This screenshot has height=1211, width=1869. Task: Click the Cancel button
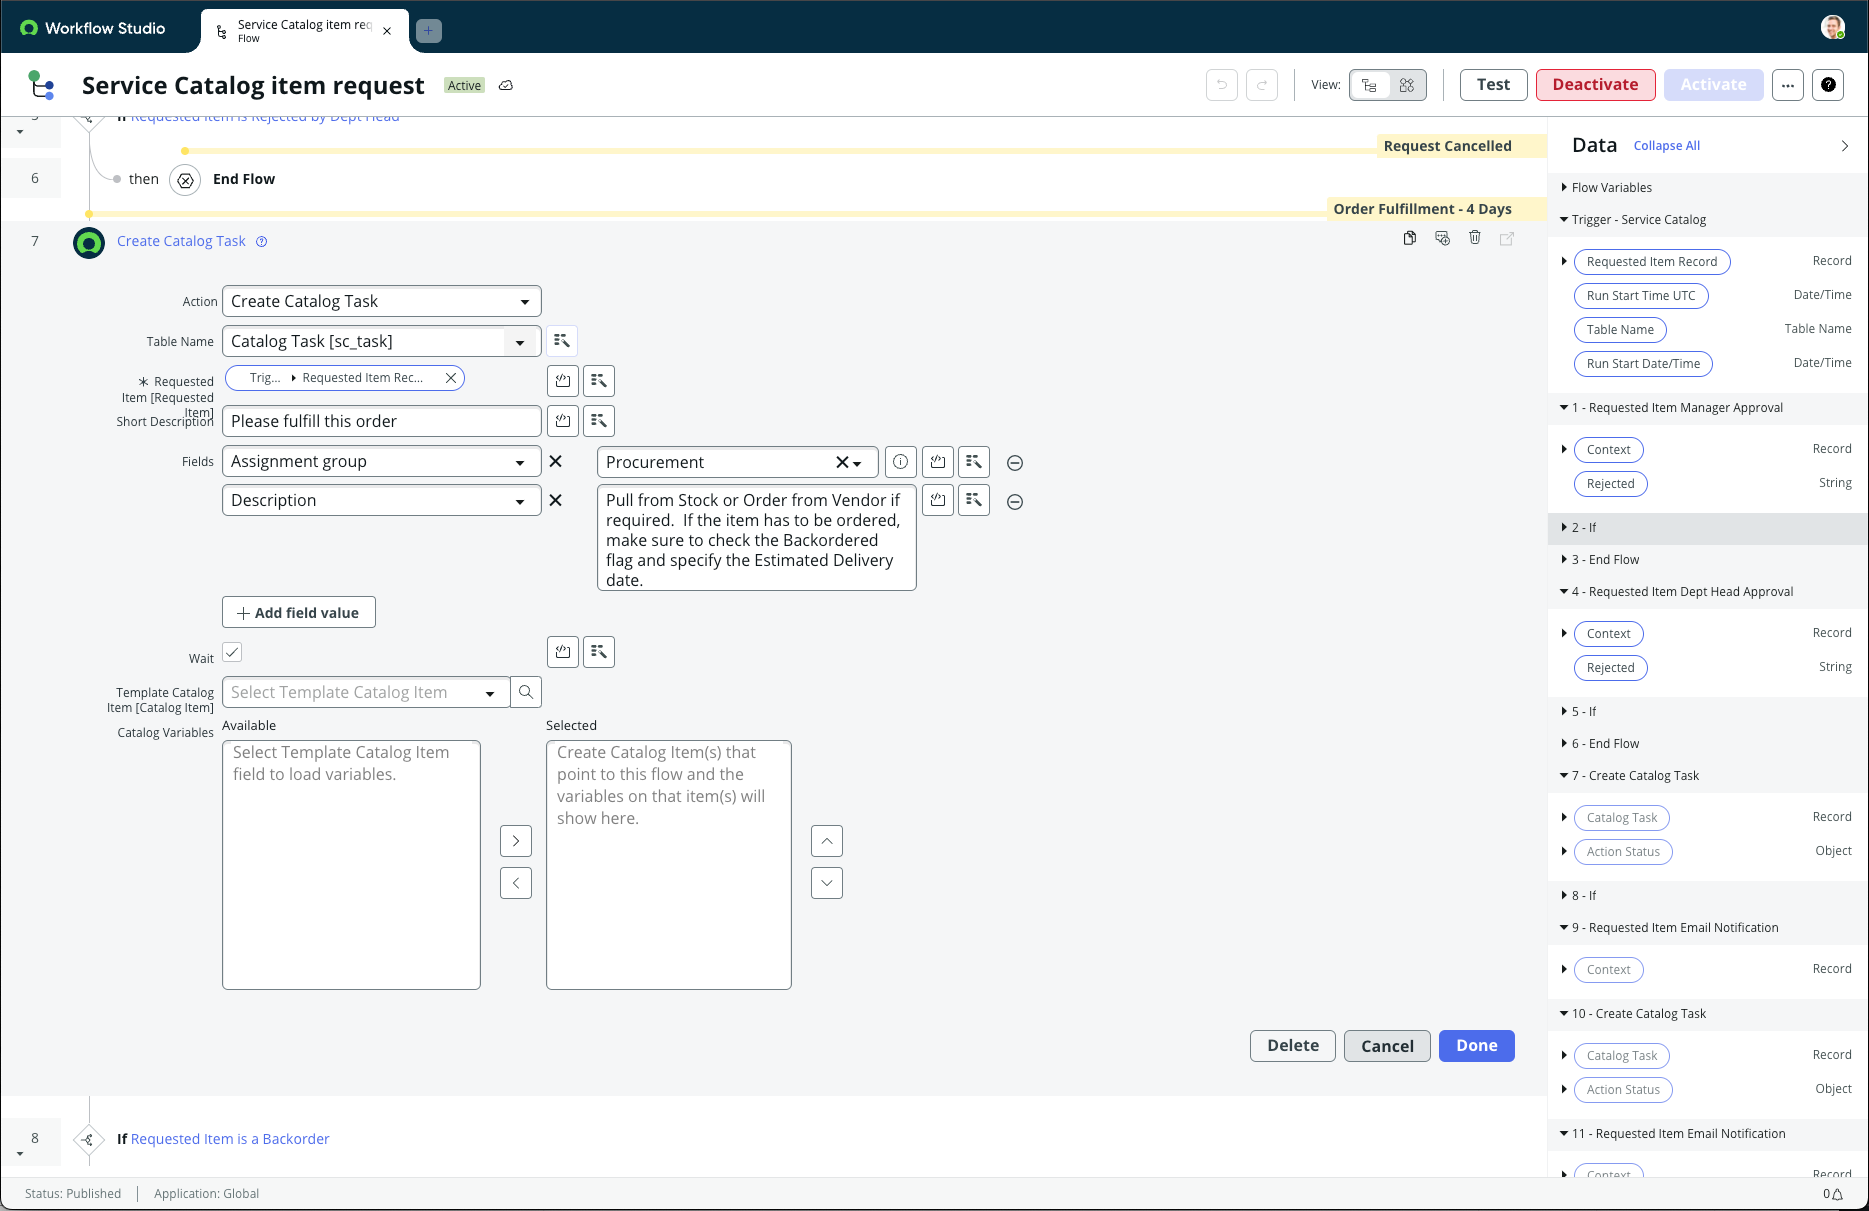tap(1388, 1046)
